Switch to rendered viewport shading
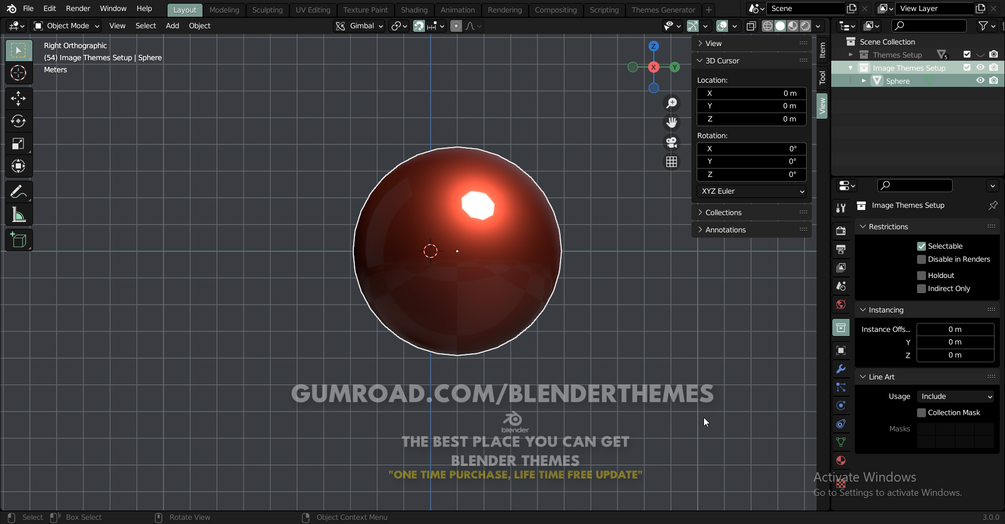The height and width of the screenshot is (524, 1005). pos(805,26)
